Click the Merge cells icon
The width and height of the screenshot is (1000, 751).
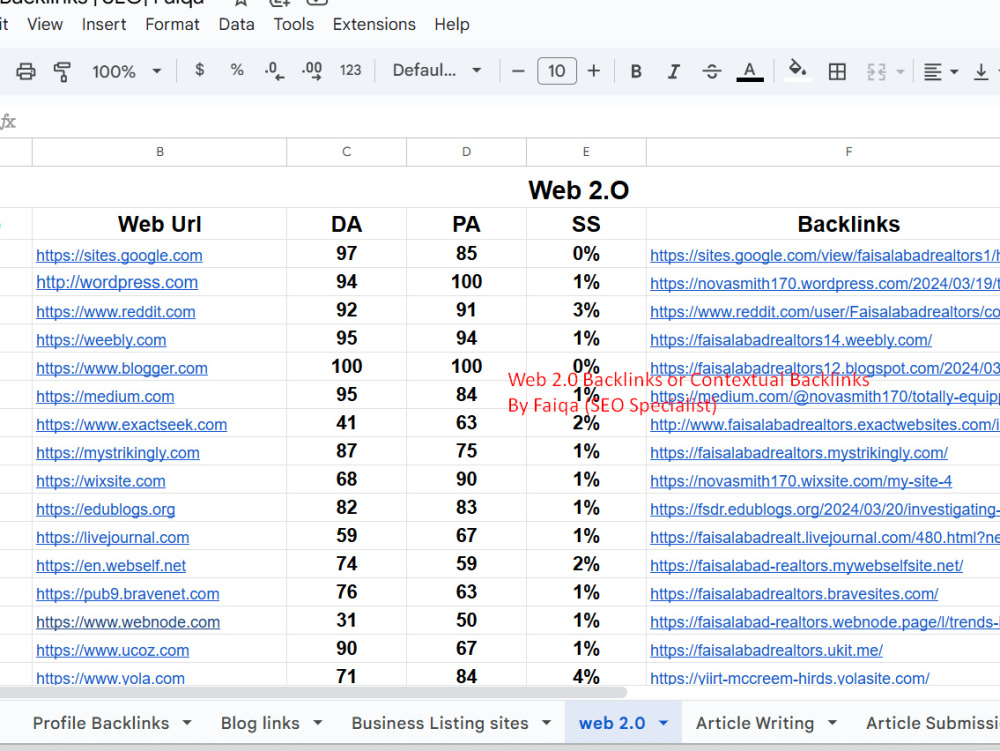pos(876,71)
